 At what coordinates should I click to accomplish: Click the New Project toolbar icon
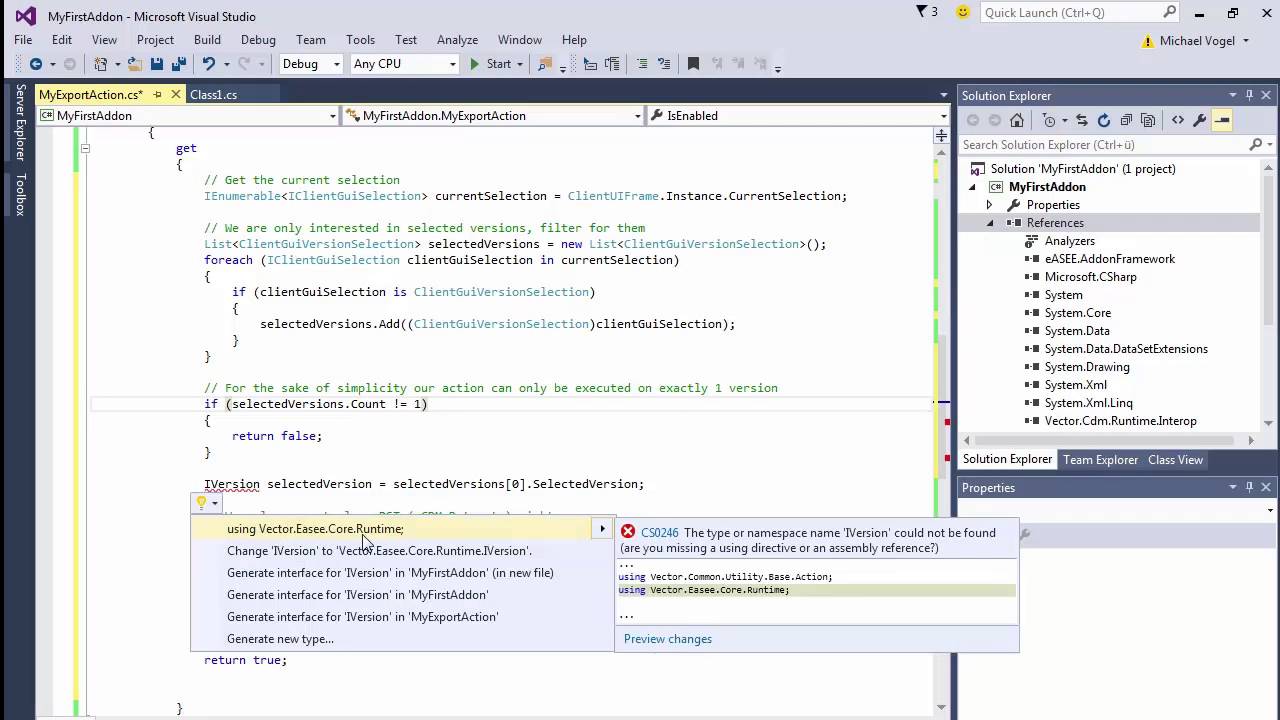pyautogui.click(x=100, y=64)
